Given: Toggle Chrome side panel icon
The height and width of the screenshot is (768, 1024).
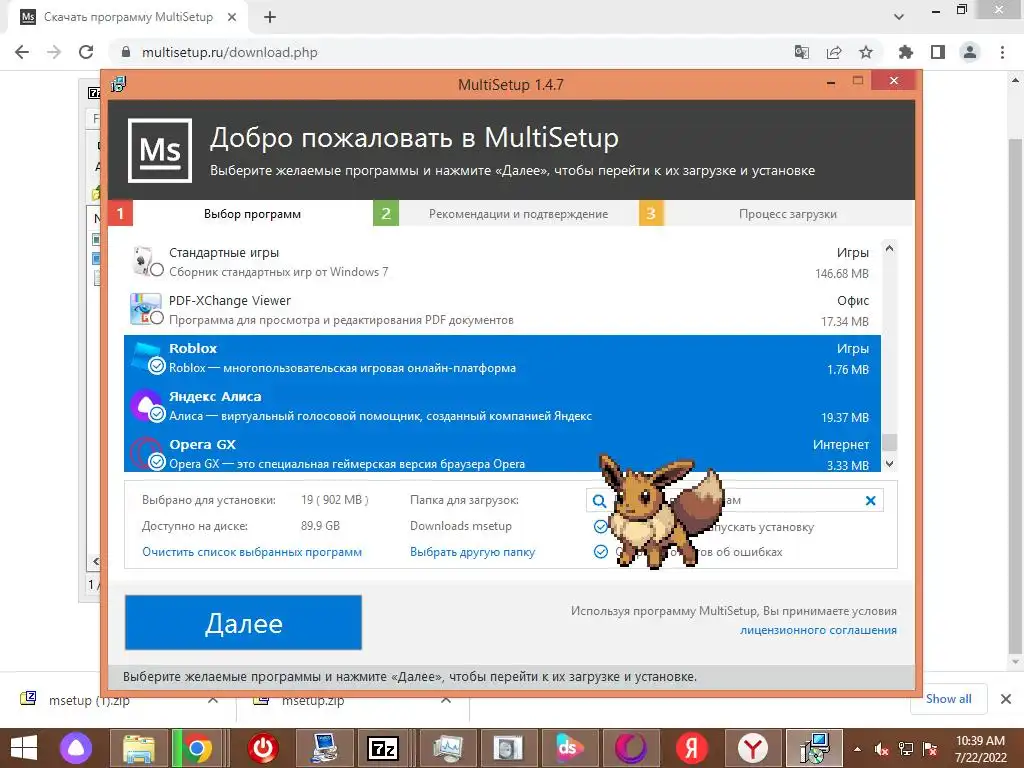Looking at the screenshot, I should click(x=938, y=52).
